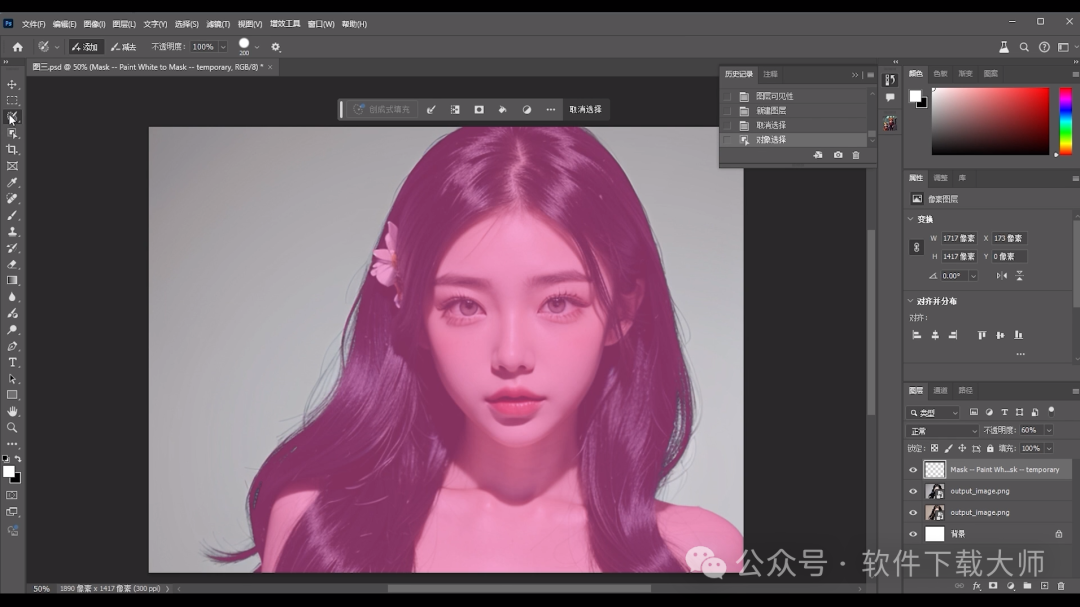Screen dimensions: 1080x607
Task: Open rotation angle dropdown in Properties
Action: (973, 276)
